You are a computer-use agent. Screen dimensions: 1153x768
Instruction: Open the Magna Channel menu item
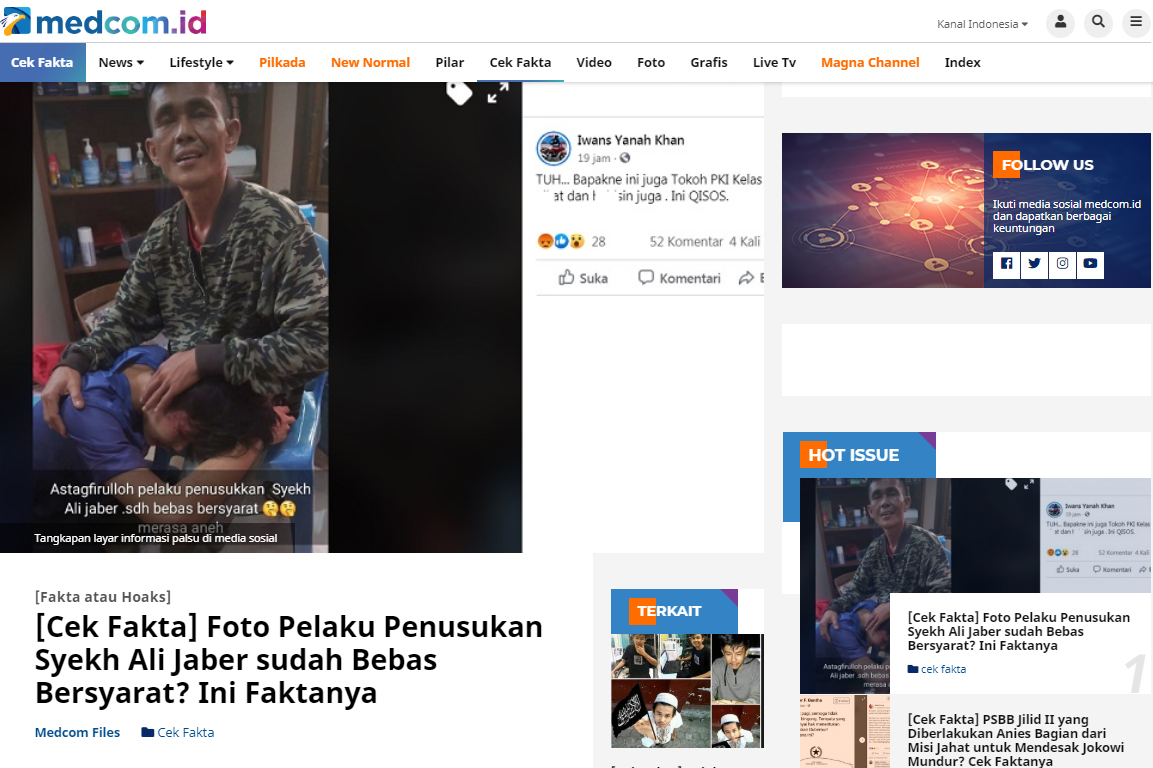coord(870,63)
